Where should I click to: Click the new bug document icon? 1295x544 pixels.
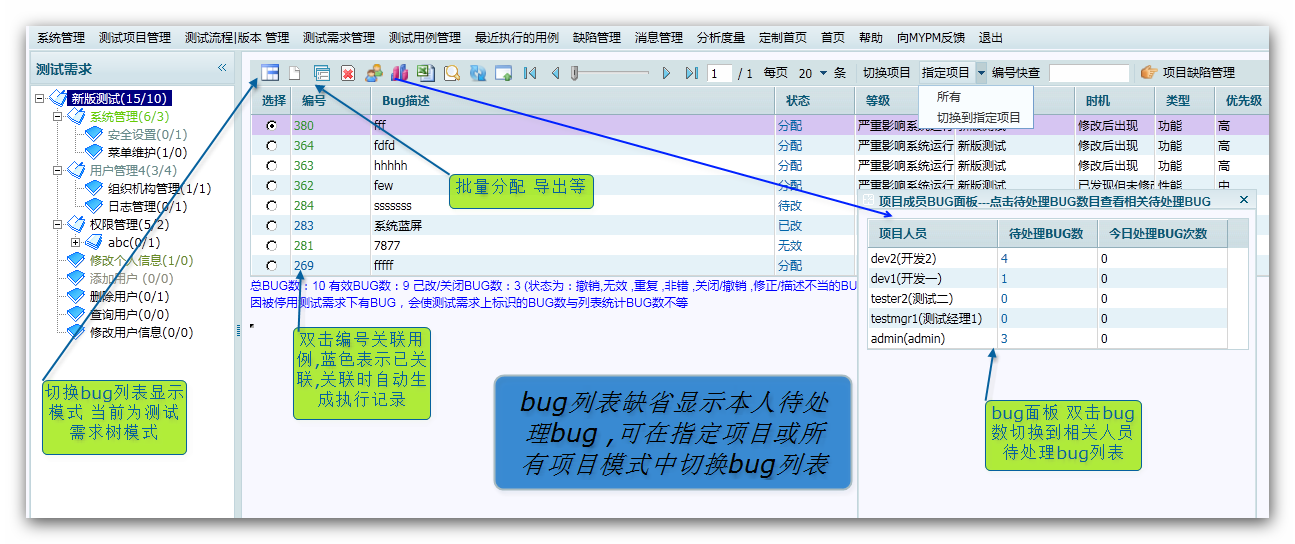295,73
